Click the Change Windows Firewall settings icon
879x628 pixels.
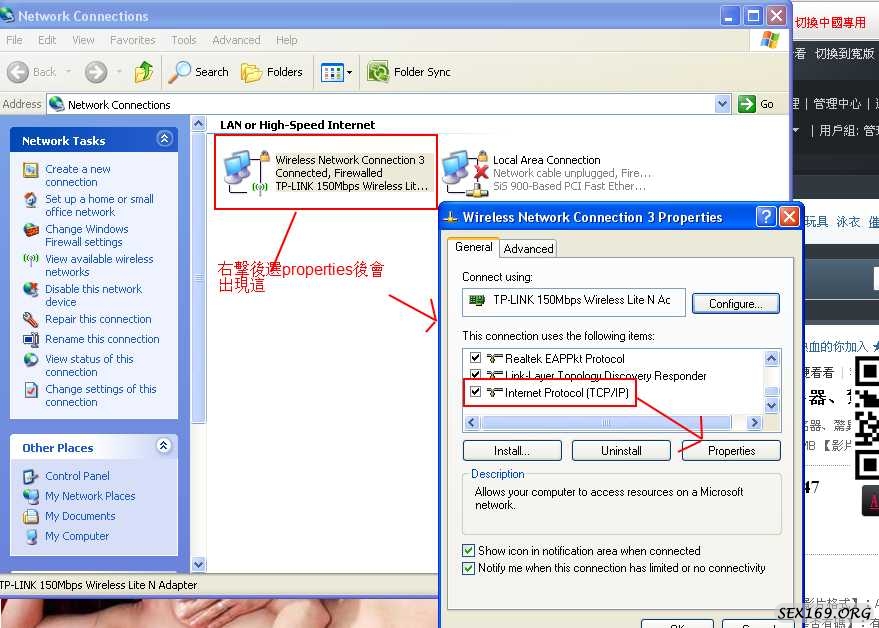pyautogui.click(x=31, y=230)
